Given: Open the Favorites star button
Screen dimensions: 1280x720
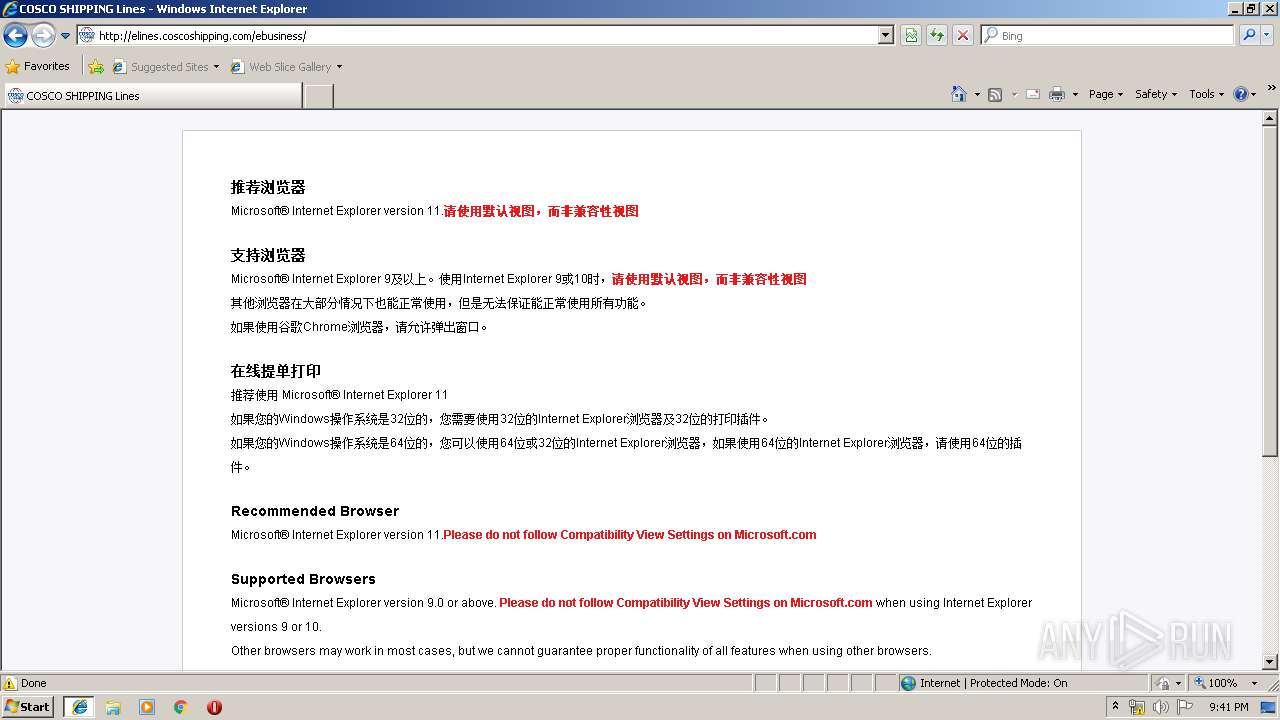Looking at the screenshot, I should pyautogui.click(x=38, y=67).
